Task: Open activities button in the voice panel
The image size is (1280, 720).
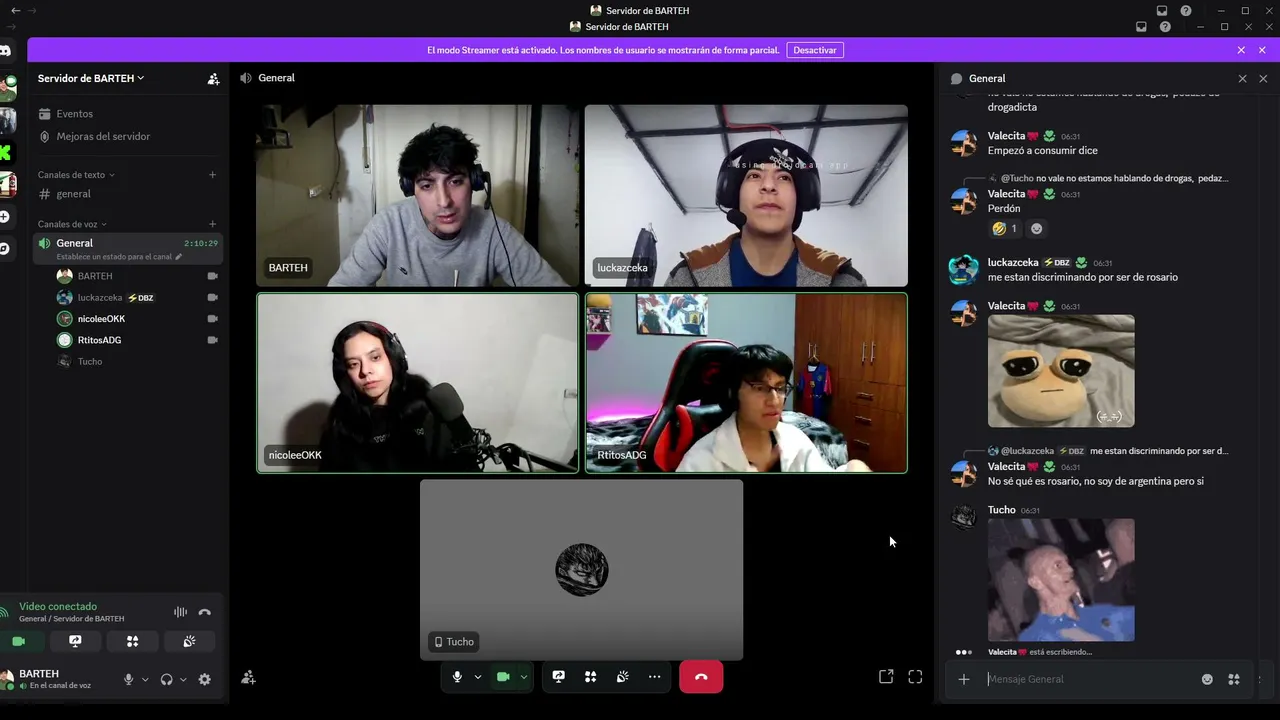Action: tap(132, 641)
